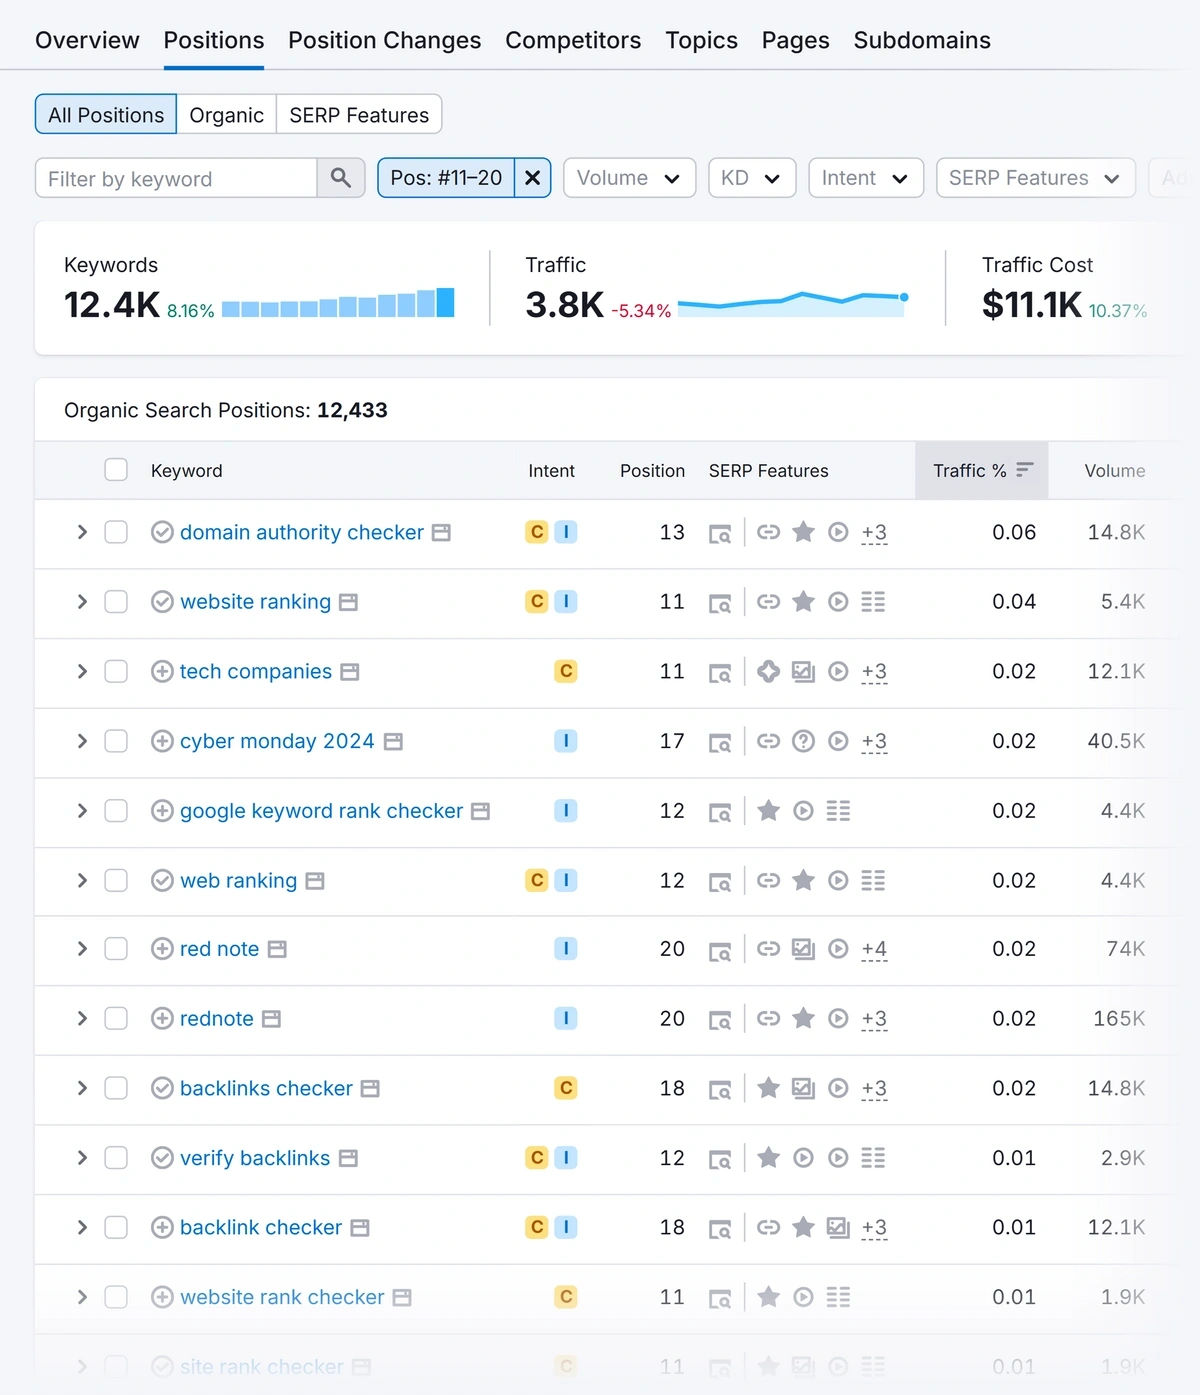Click verified icon beside website ranking
The height and width of the screenshot is (1395, 1200).
[162, 602]
